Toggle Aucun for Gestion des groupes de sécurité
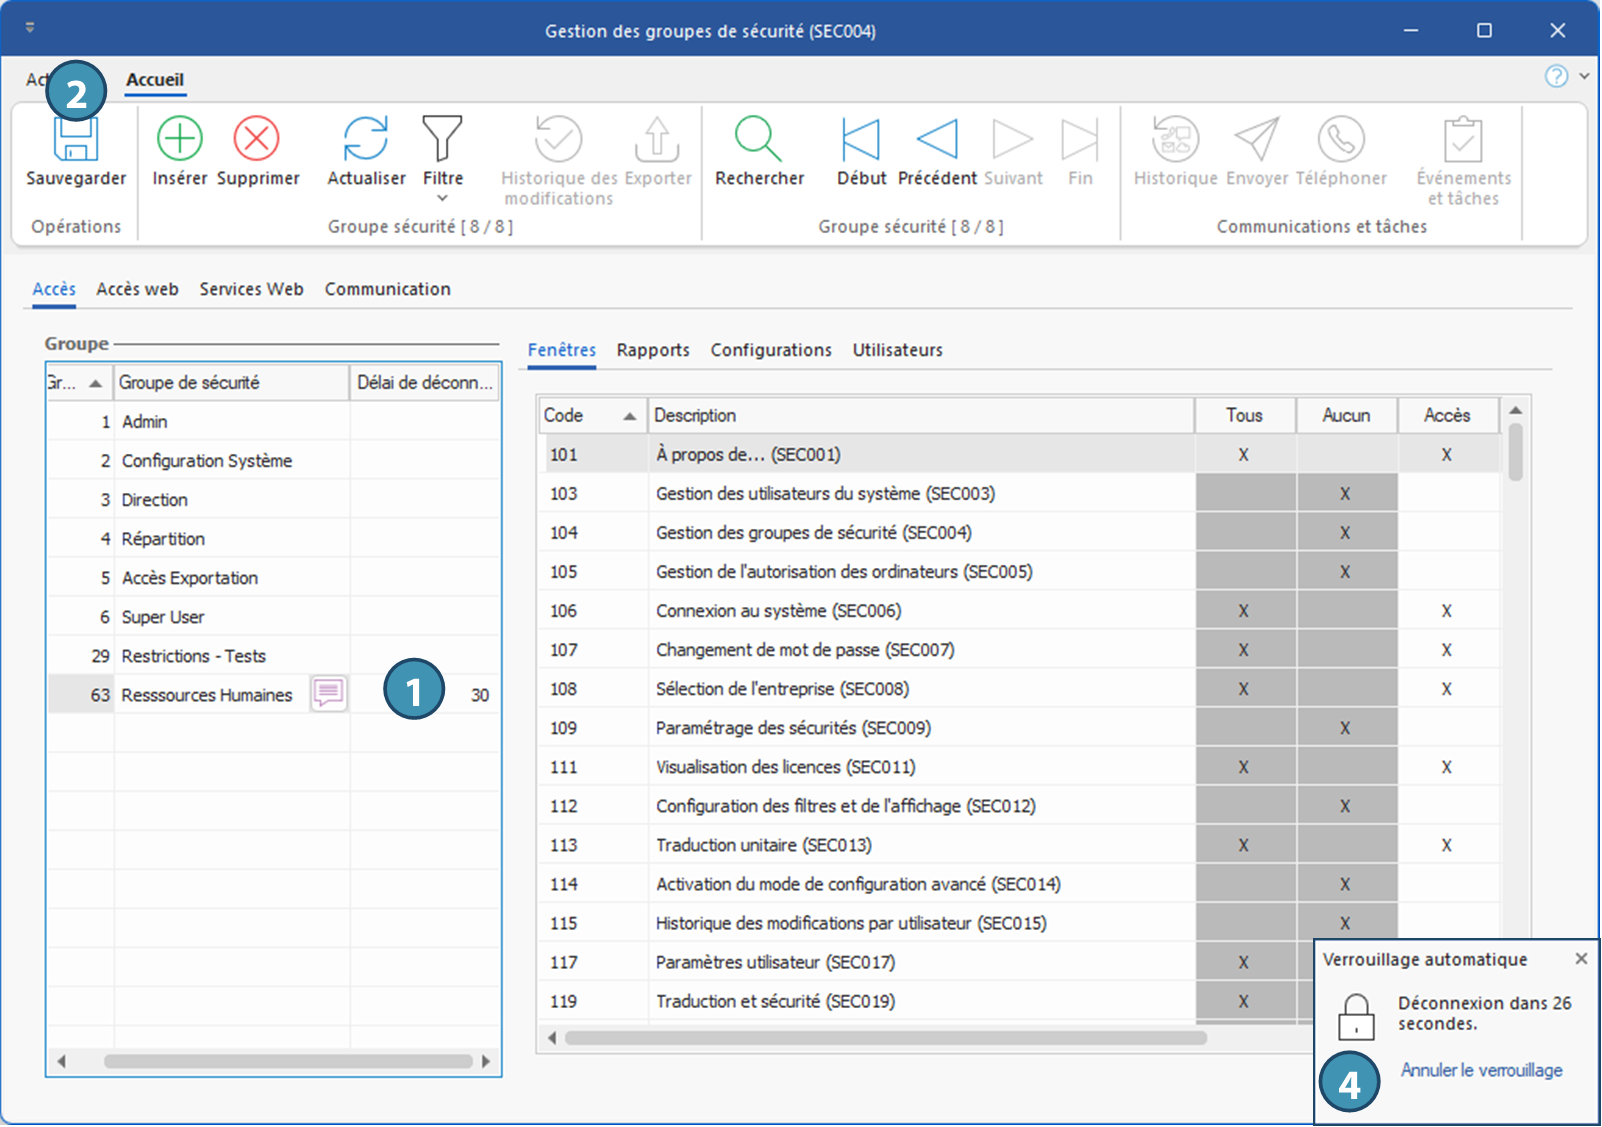Screen dimensions: 1602x1127 [x=1345, y=533]
